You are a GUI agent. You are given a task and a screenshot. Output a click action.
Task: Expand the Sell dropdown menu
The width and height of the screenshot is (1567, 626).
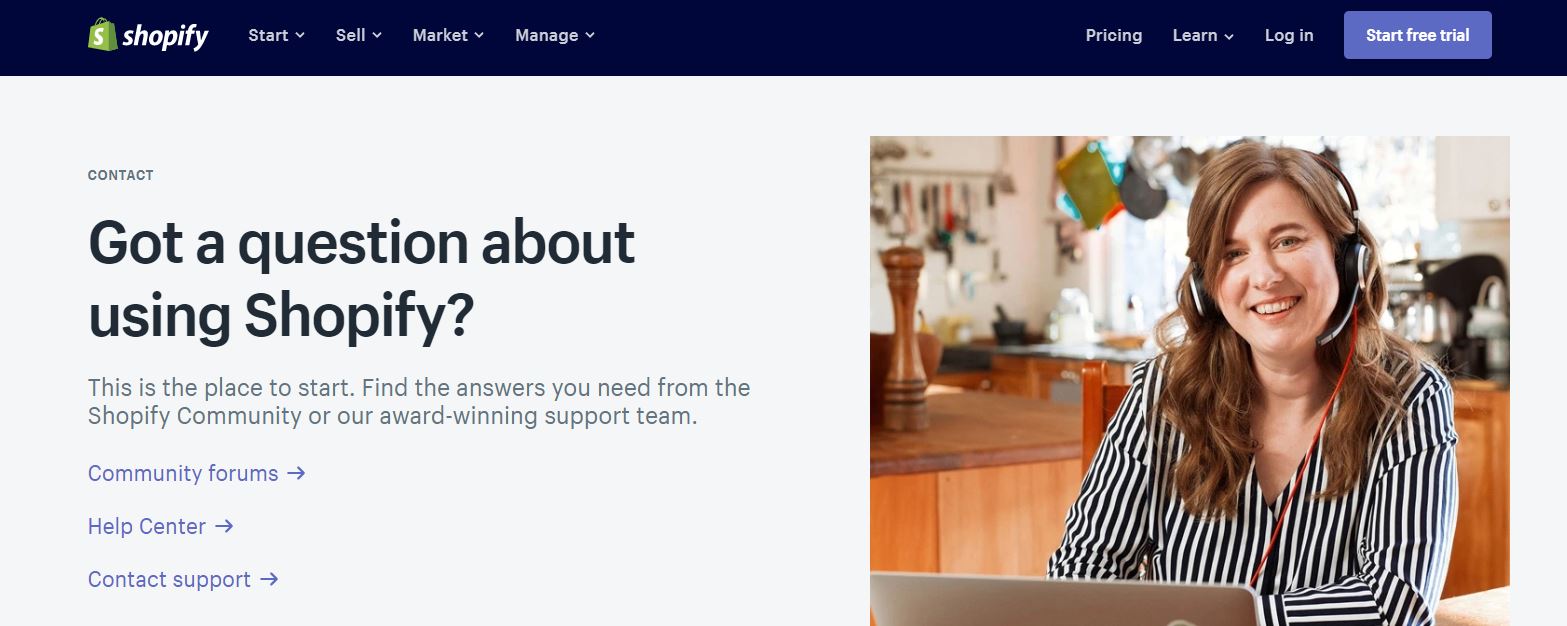pyautogui.click(x=359, y=35)
